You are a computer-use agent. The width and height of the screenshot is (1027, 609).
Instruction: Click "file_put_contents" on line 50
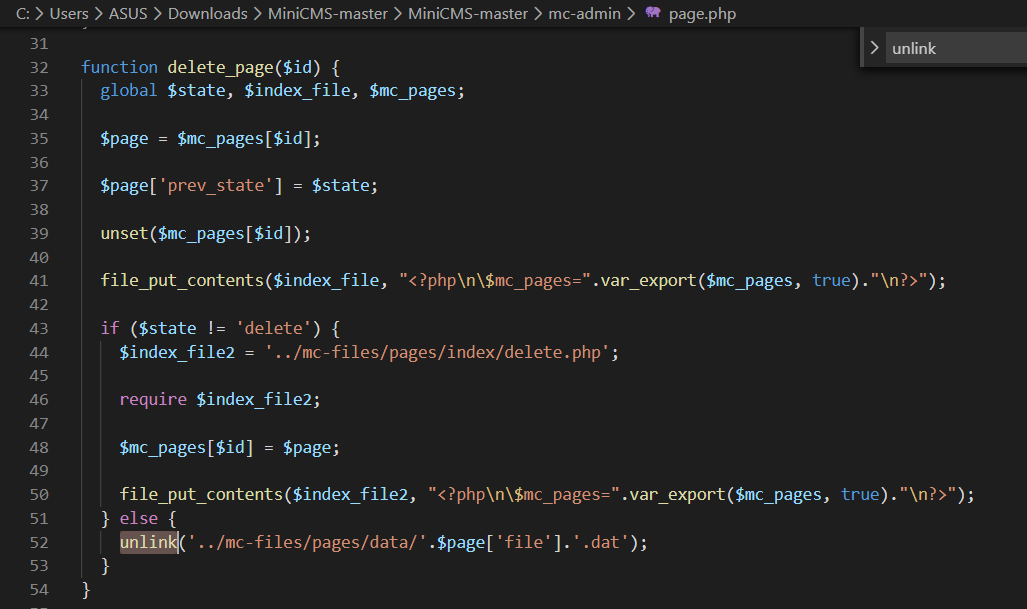tap(201, 494)
